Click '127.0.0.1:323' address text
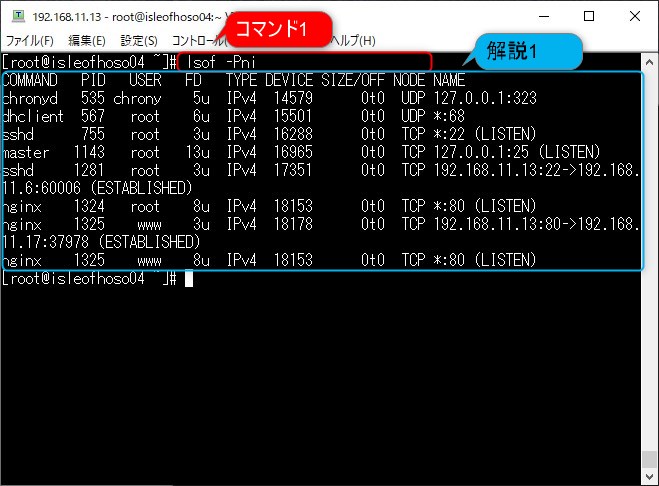659x486 pixels. (x=485, y=98)
